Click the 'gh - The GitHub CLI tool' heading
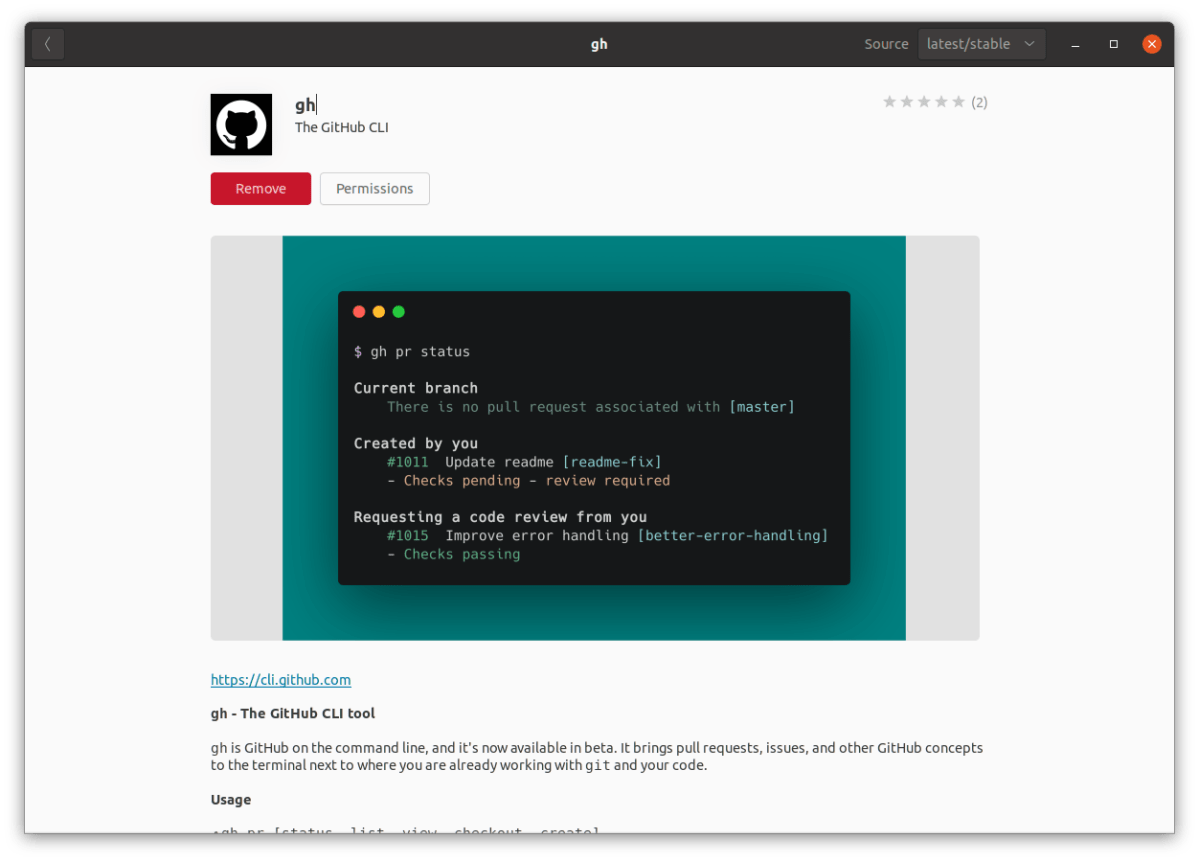This screenshot has width=1199, height=861. 293,713
